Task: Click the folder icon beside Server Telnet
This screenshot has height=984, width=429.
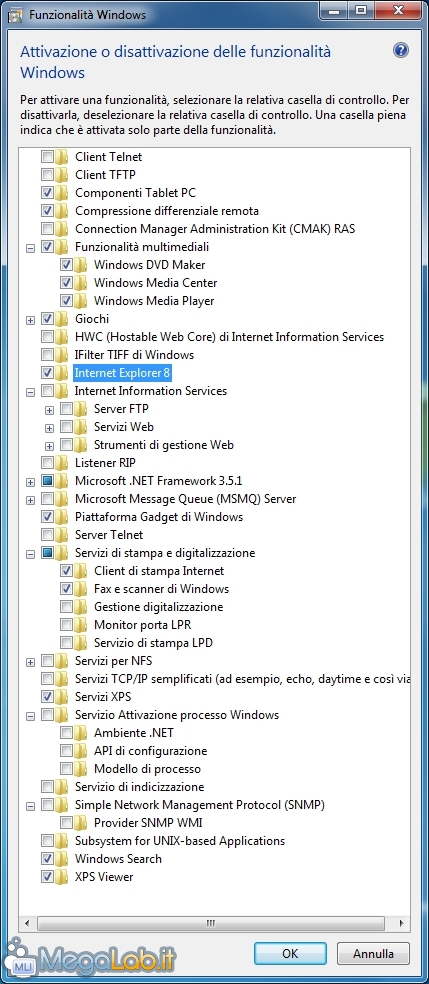Action: coord(61,535)
